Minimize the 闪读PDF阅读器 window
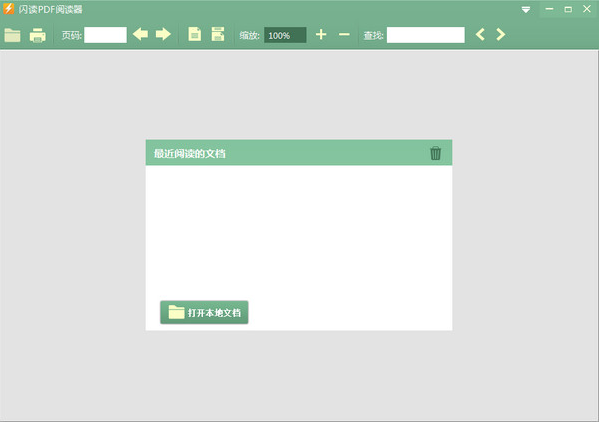 549,9
